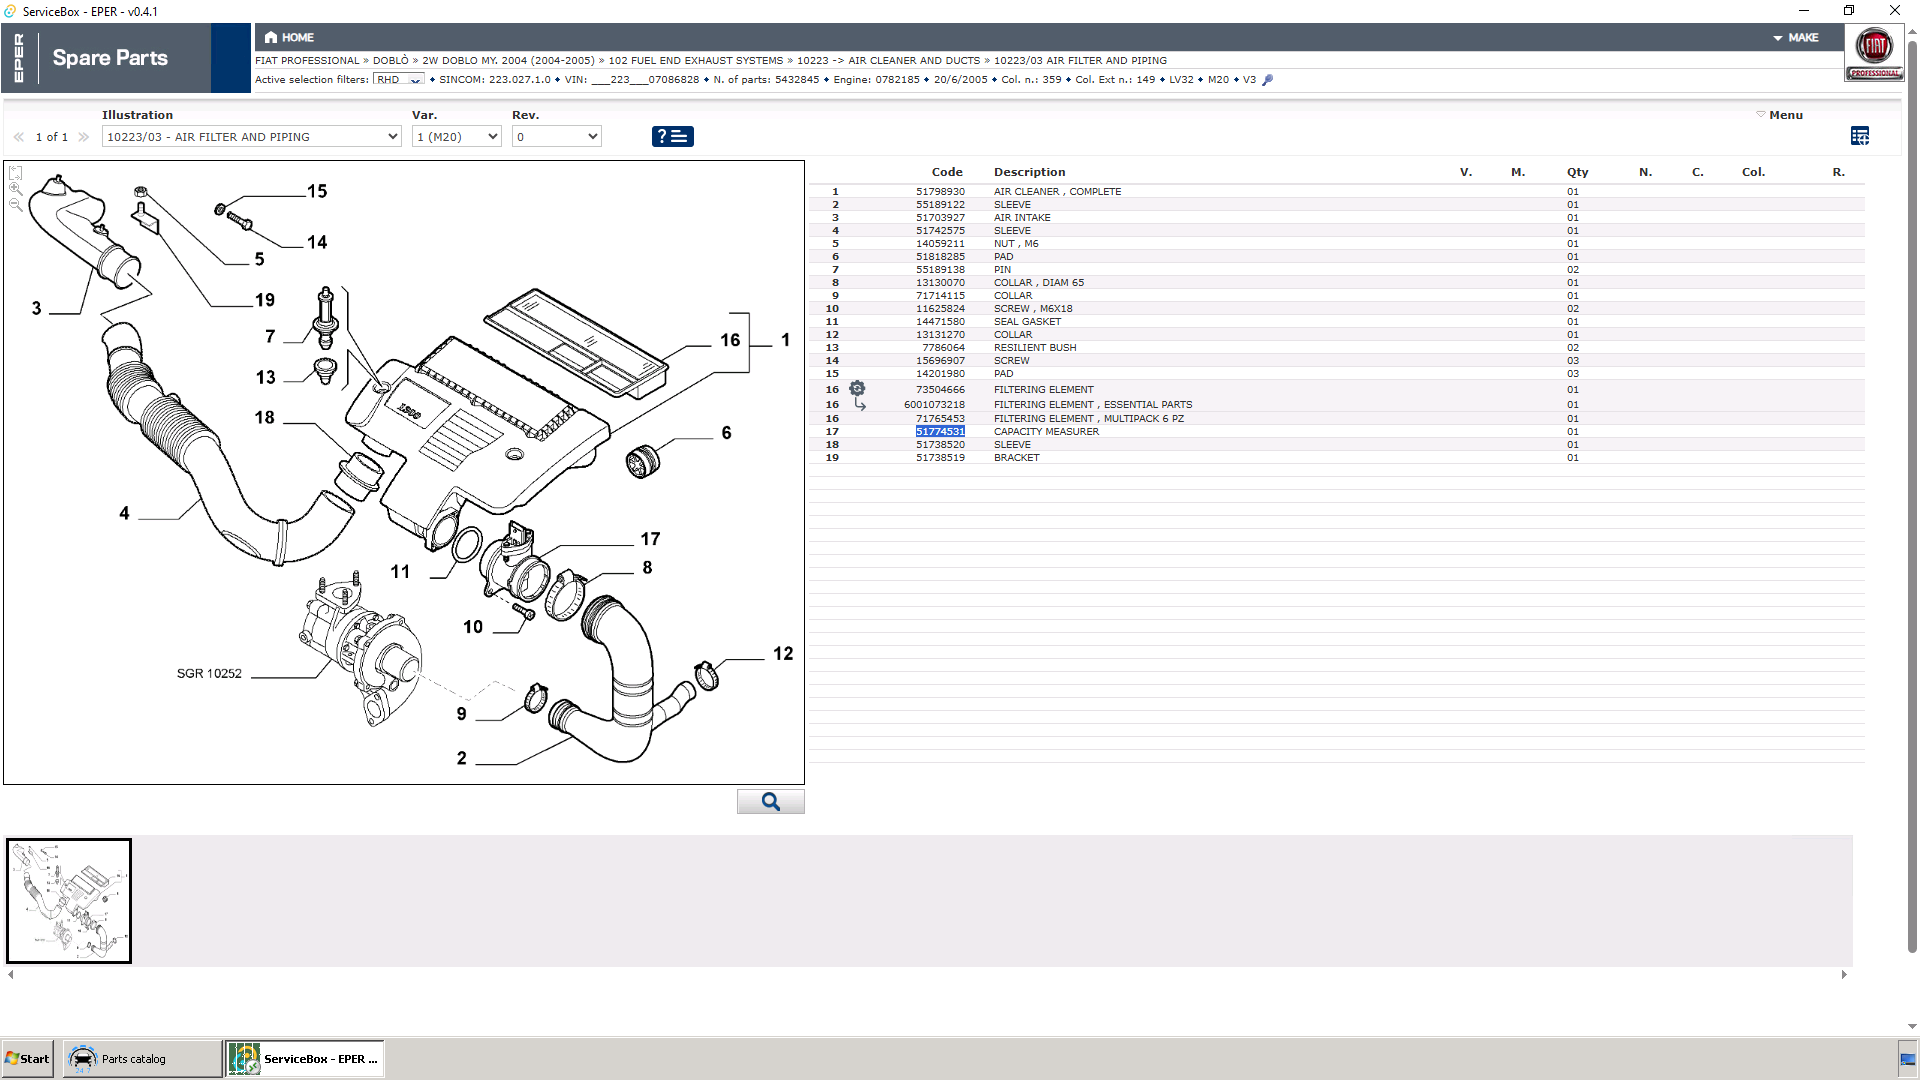Open the Windows Start button
The image size is (1920, 1080).
(28, 1059)
